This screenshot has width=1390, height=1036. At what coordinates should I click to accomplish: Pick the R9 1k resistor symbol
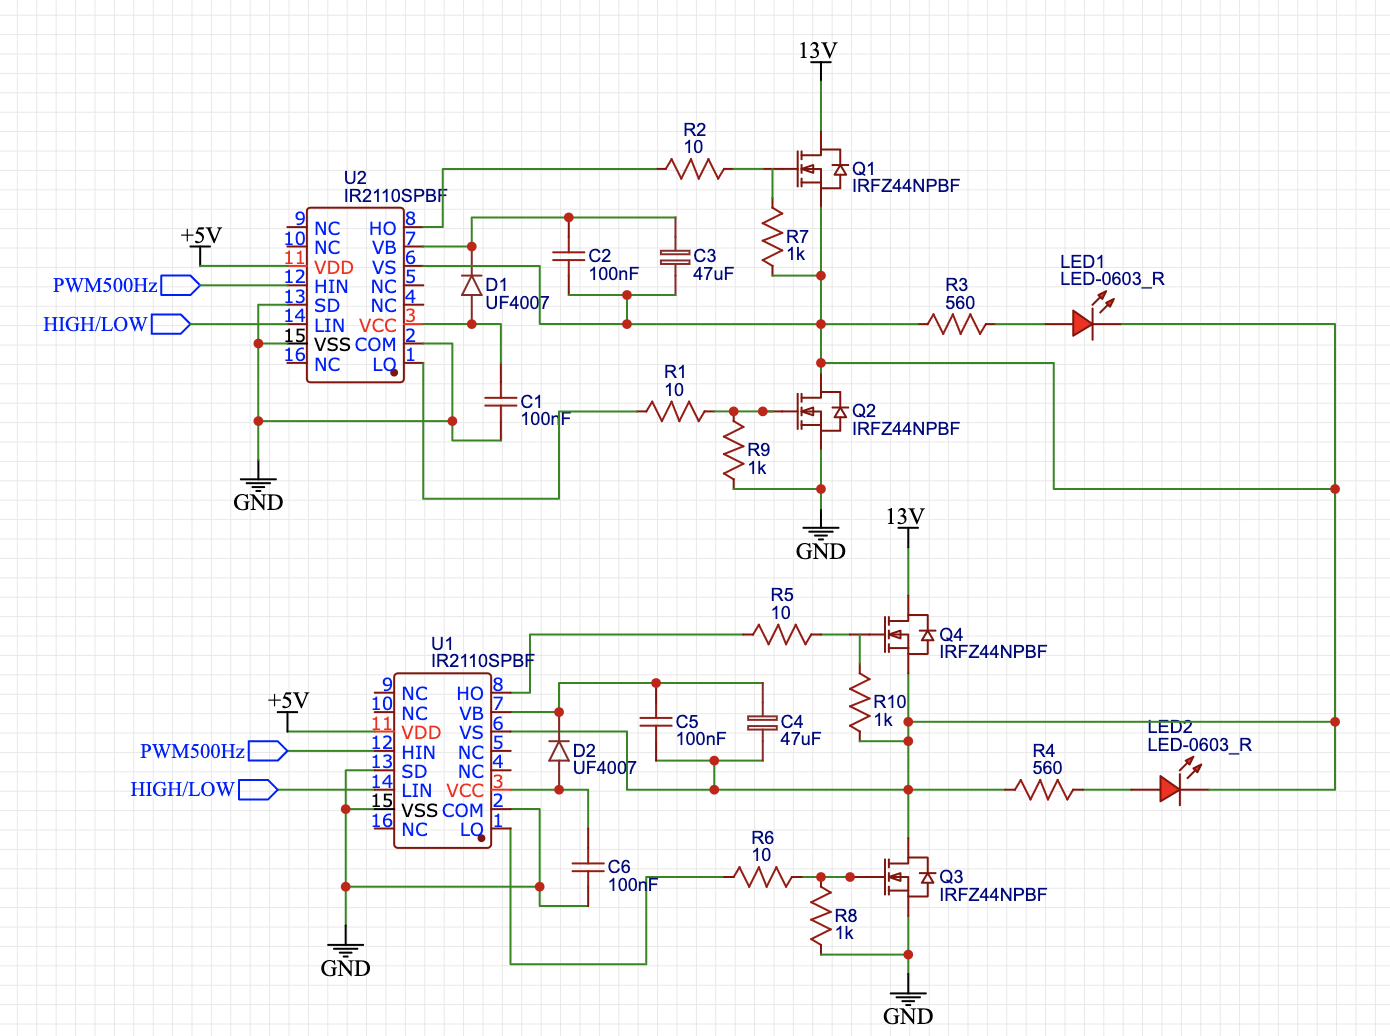(x=734, y=451)
